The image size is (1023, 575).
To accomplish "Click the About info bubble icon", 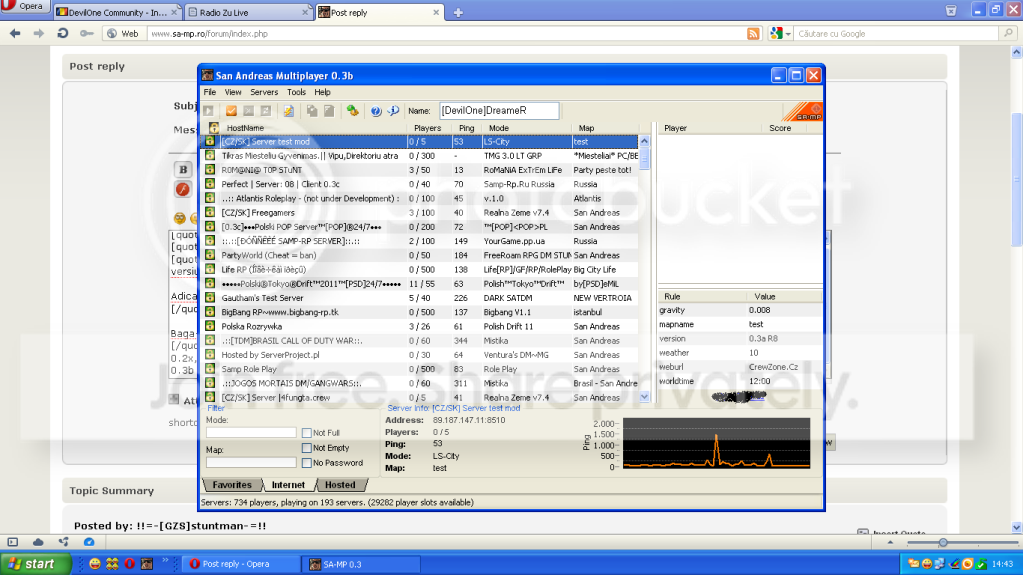I will (x=393, y=111).
